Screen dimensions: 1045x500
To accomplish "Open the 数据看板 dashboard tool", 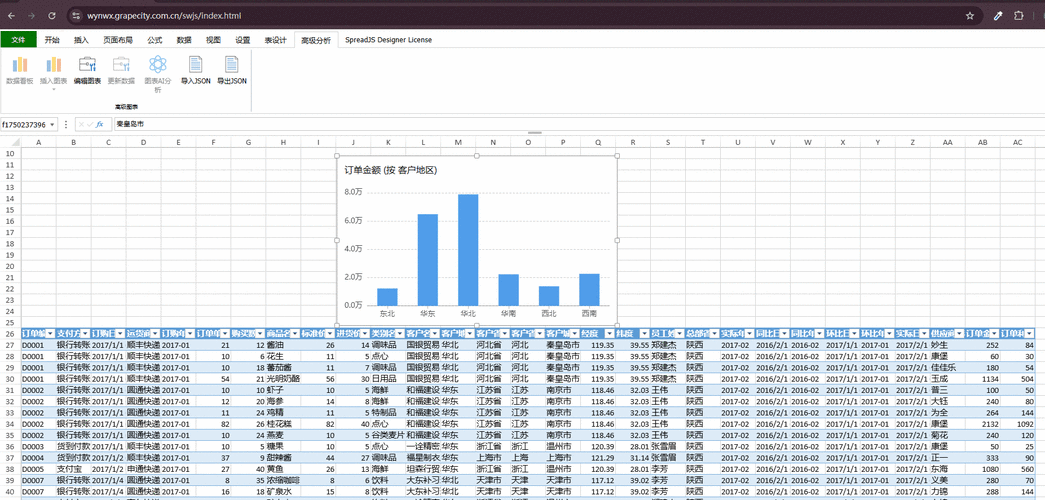I will (x=19, y=71).
